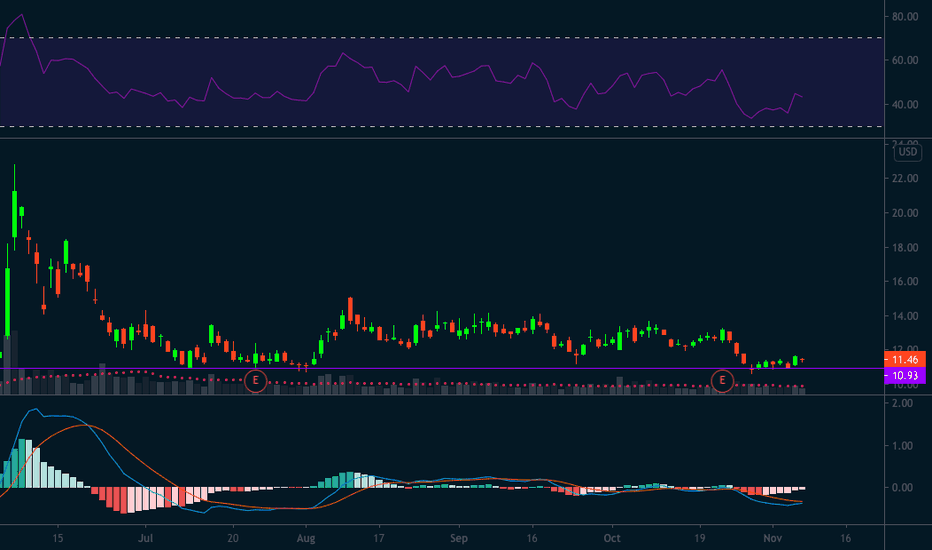
Task: Open the USD currency selector
Action: coord(908,152)
